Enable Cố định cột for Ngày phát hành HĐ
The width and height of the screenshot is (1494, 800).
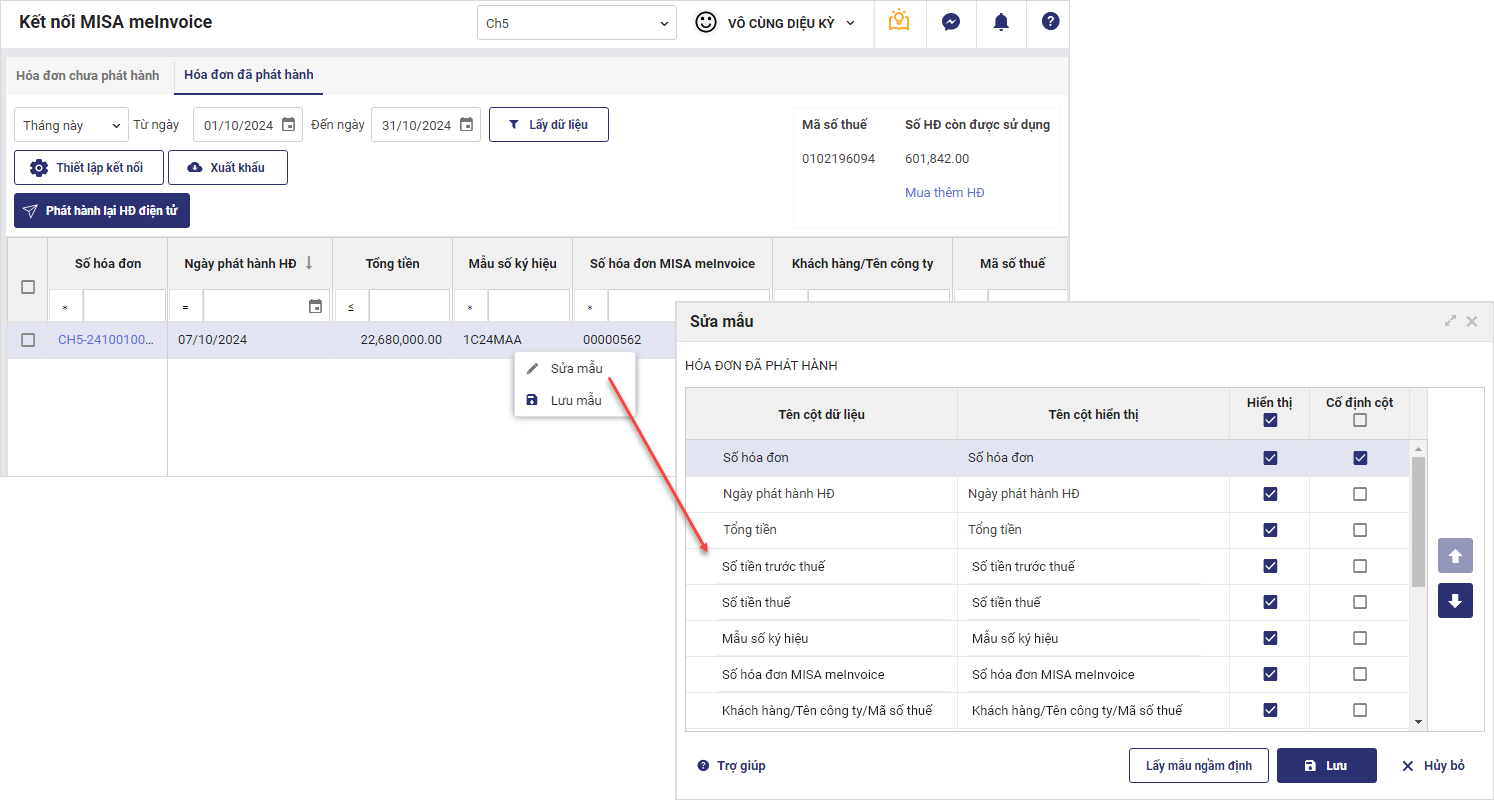1360,494
